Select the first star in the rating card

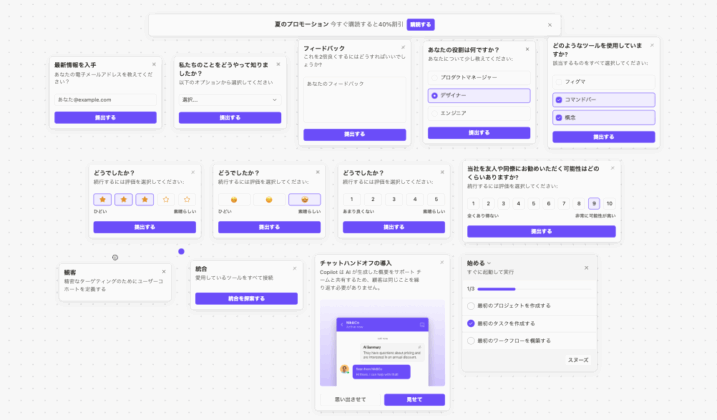click(102, 199)
